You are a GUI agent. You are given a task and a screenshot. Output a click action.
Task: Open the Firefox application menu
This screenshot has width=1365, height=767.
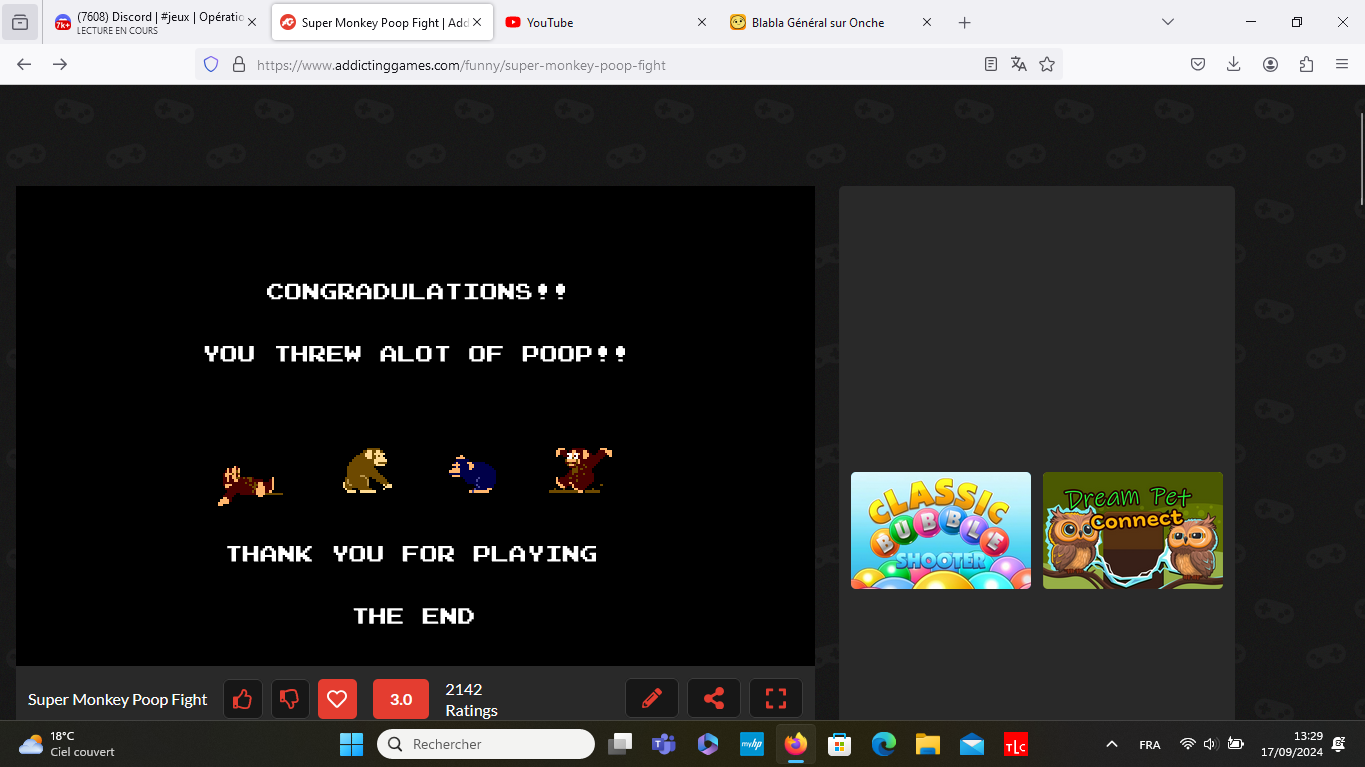(1342, 64)
